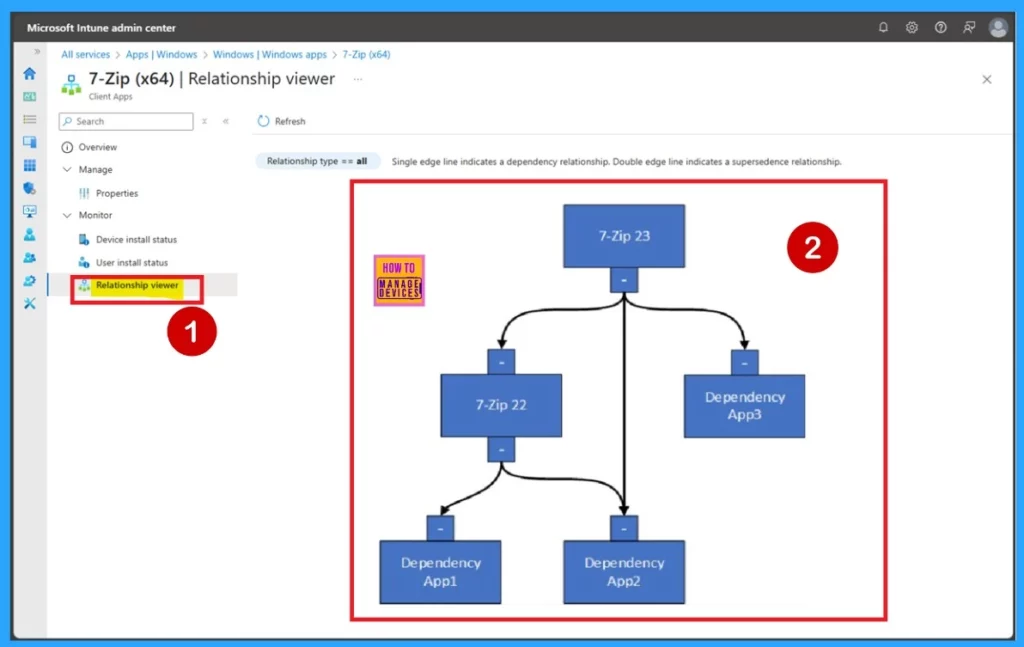Select the Dependency App3 node
This screenshot has width=1024, height=647.
(744, 405)
